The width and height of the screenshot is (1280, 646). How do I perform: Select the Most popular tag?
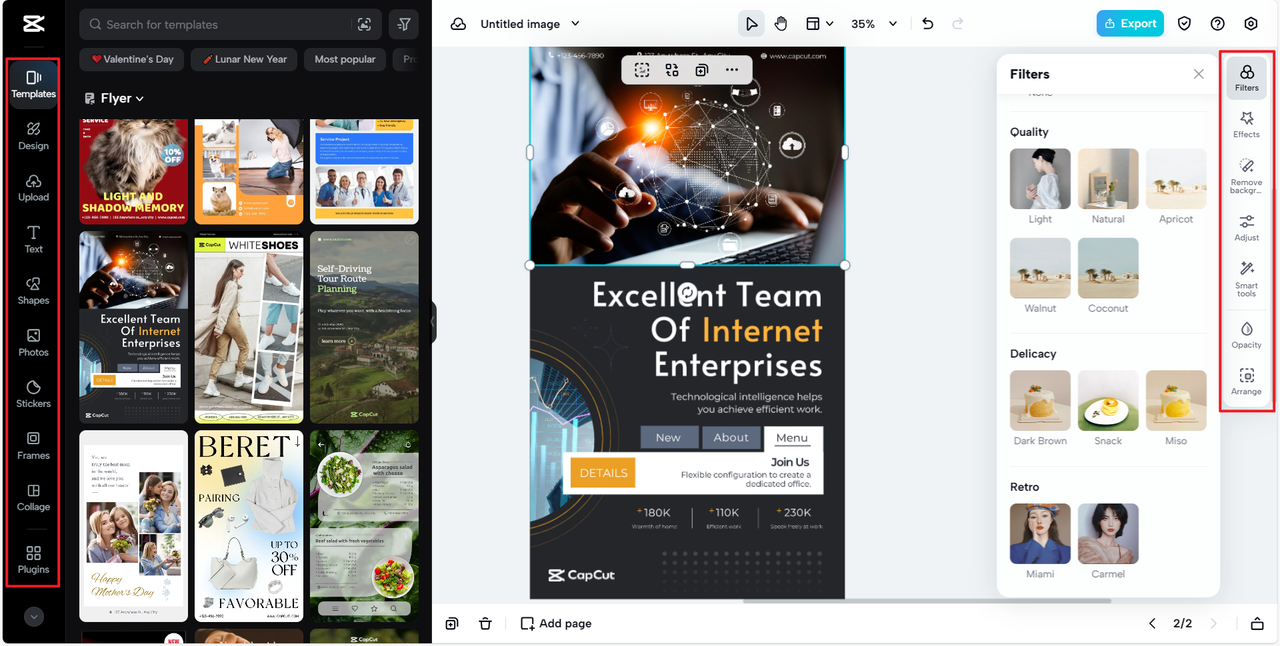point(345,59)
